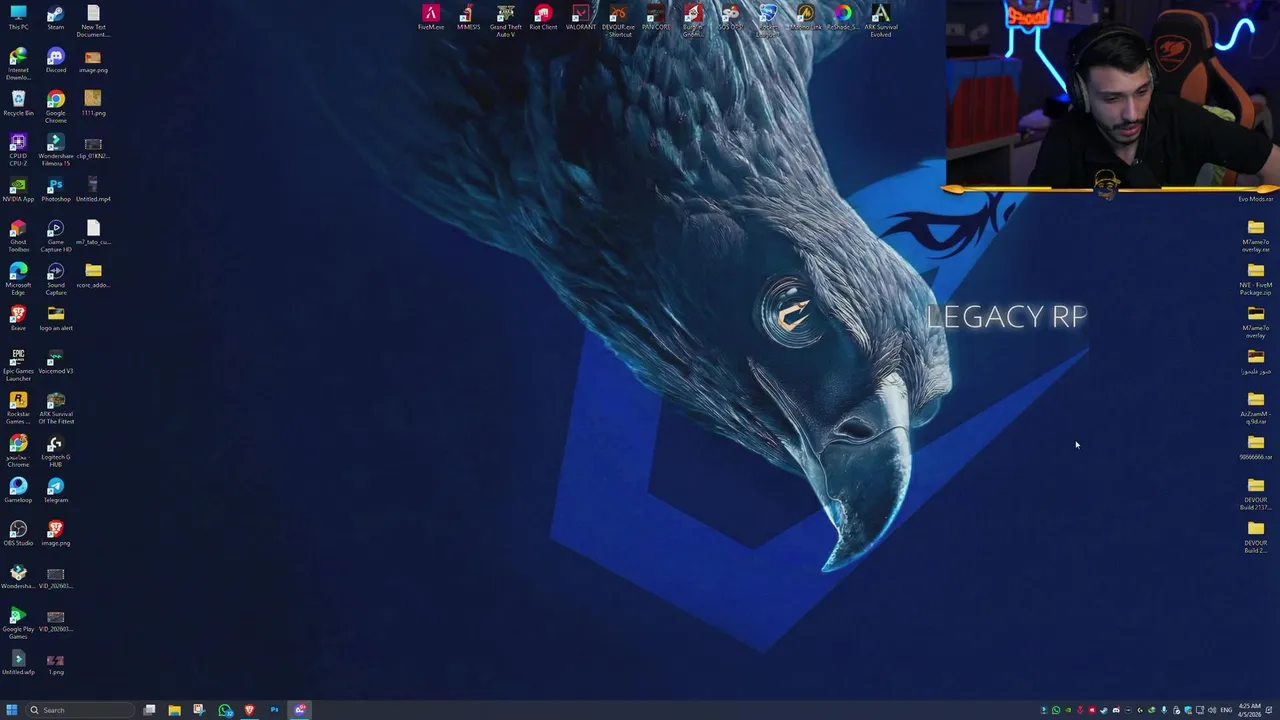Select the OBS Studio shortcut

(18, 534)
